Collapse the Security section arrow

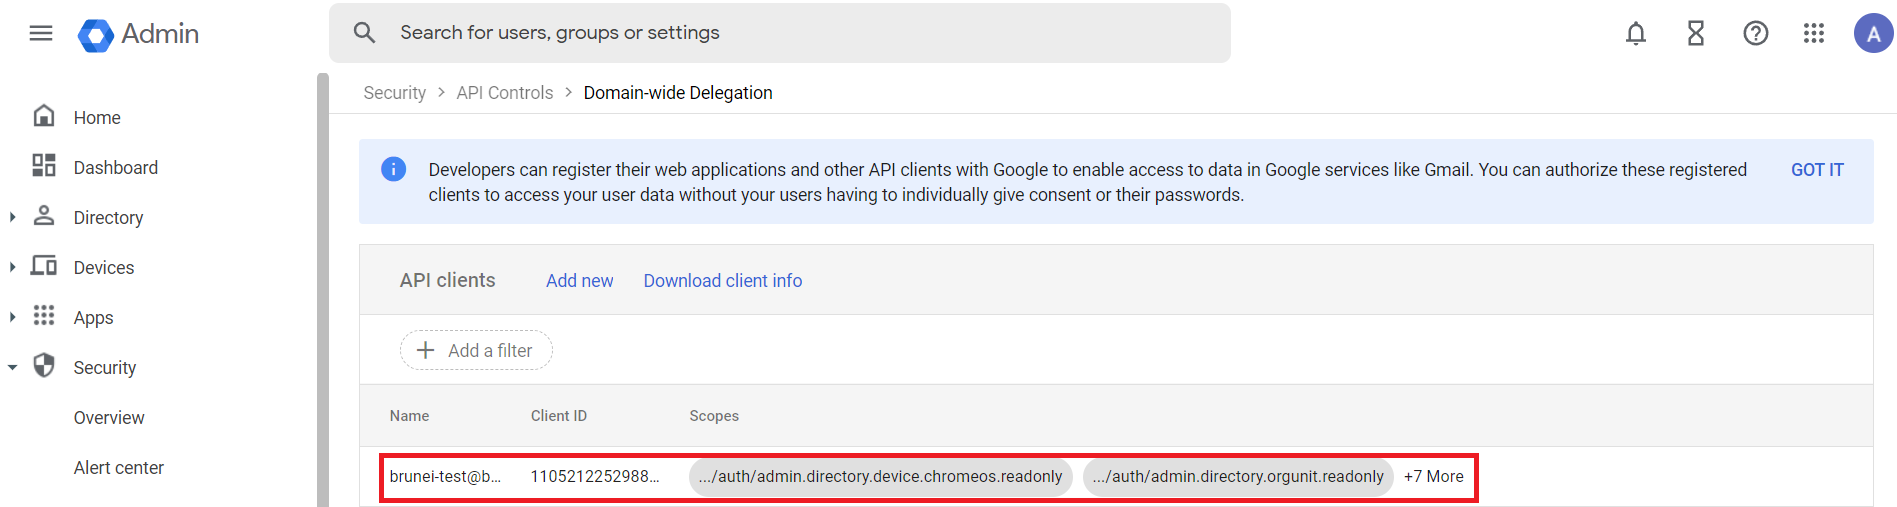12,367
